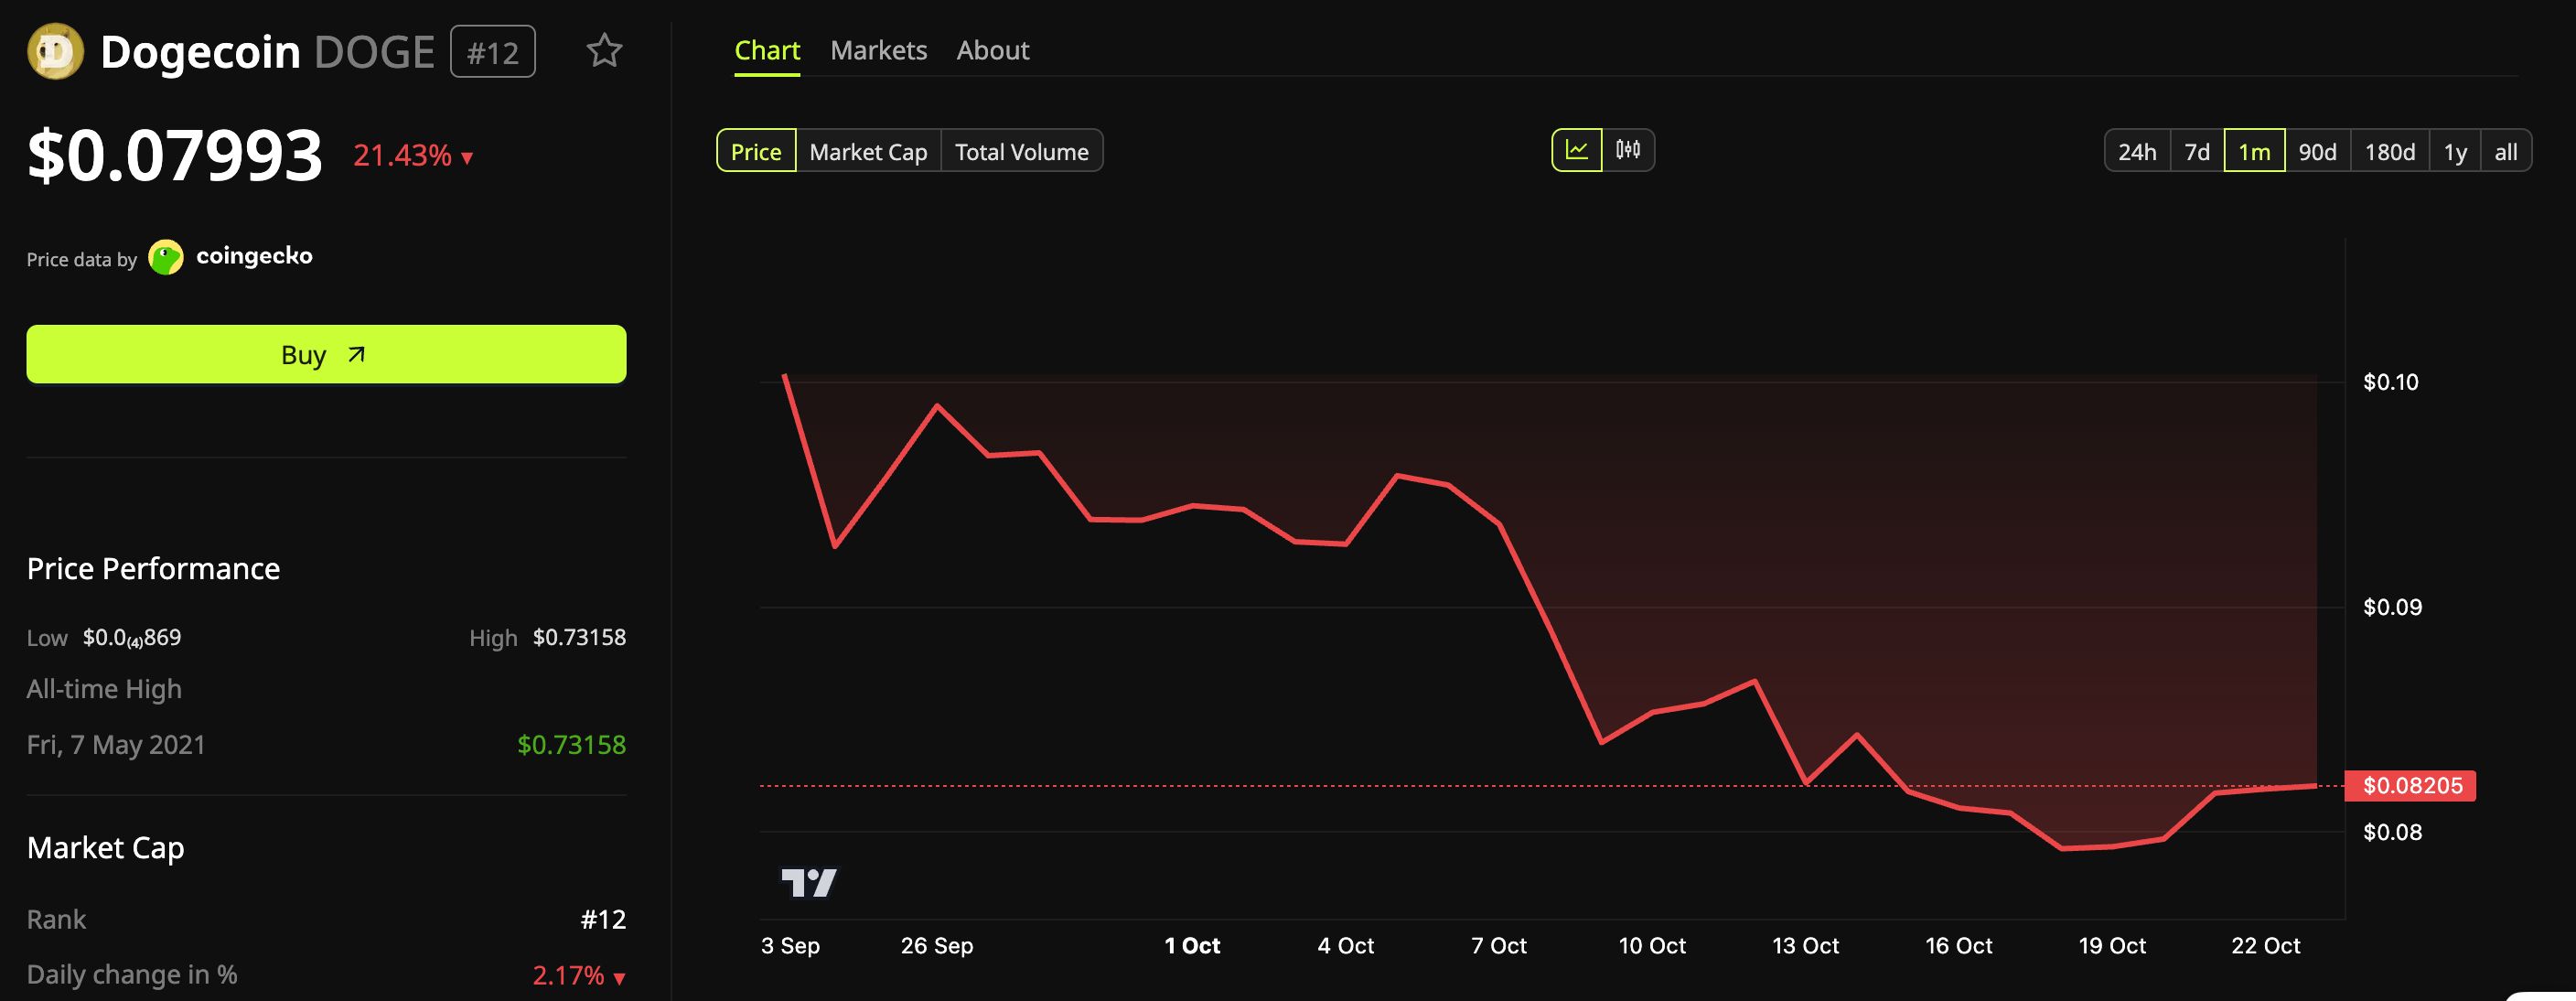Set chart range to all
The width and height of the screenshot is (2576, 1001).
click(x=2506, y=151)
